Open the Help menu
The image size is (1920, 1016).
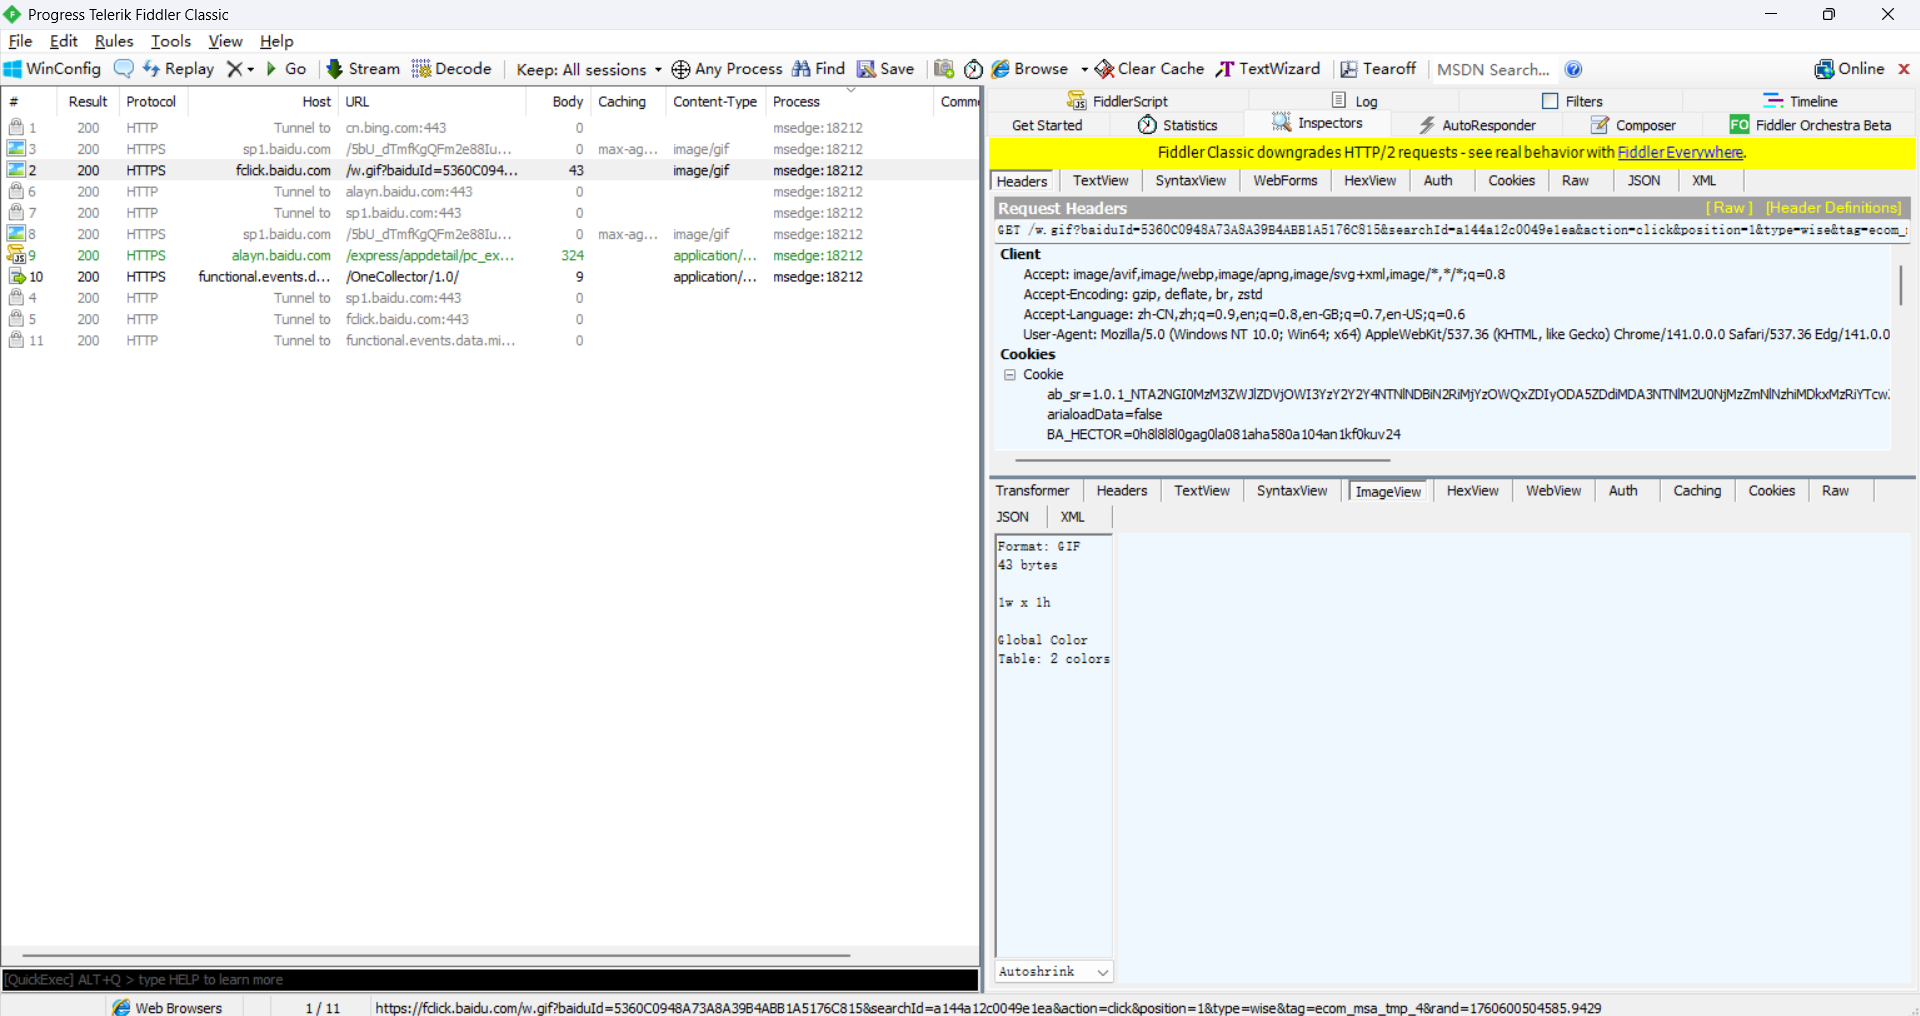coord(276,41)
